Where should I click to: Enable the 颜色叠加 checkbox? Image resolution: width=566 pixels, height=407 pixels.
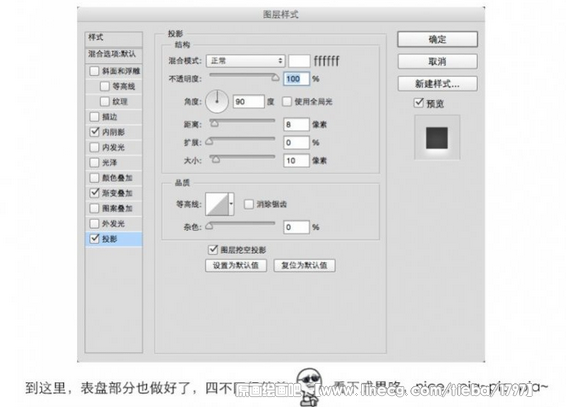[94, 178]
